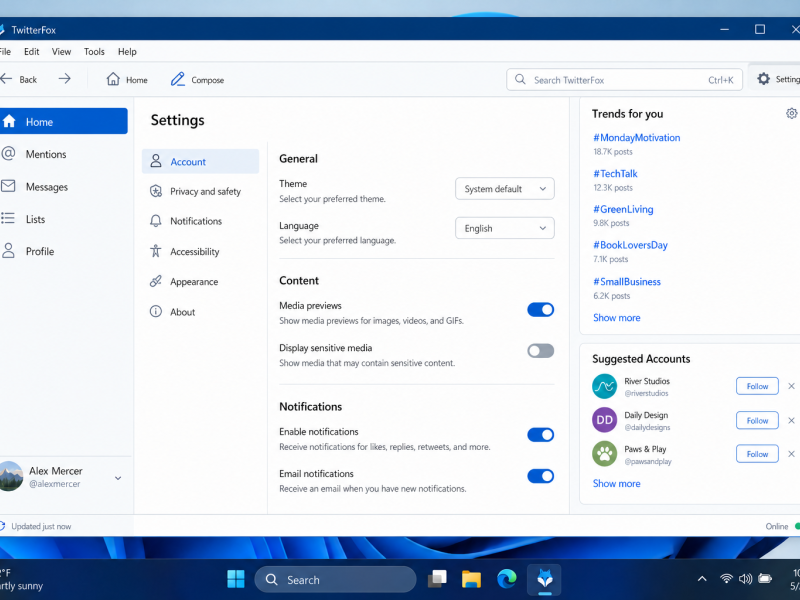Enable Display sensitive media switch
Screen dimensions: 800x600
point(540,351)
